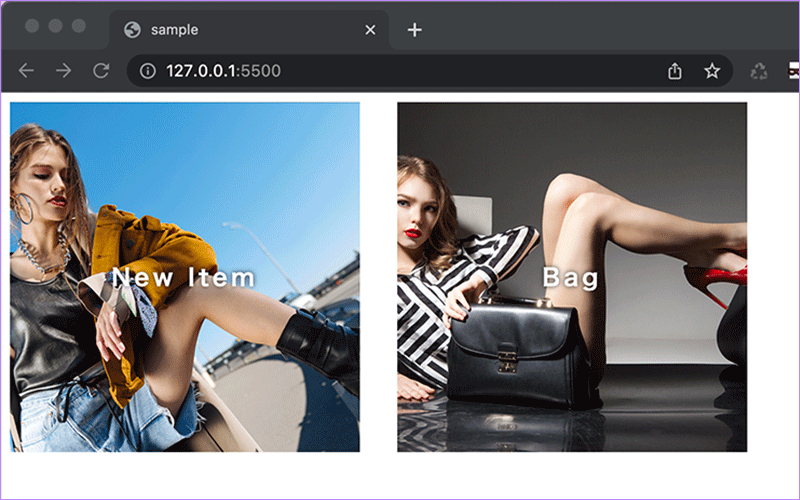Reload the current page
The width and height of the screenshot is (800, 500).
click(x=100, y=71)
